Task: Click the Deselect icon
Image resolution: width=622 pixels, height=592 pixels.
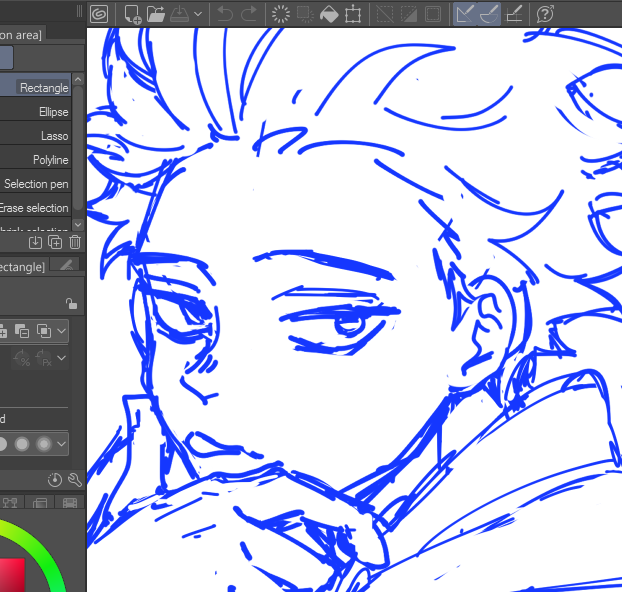Action: tap(385, 14)
